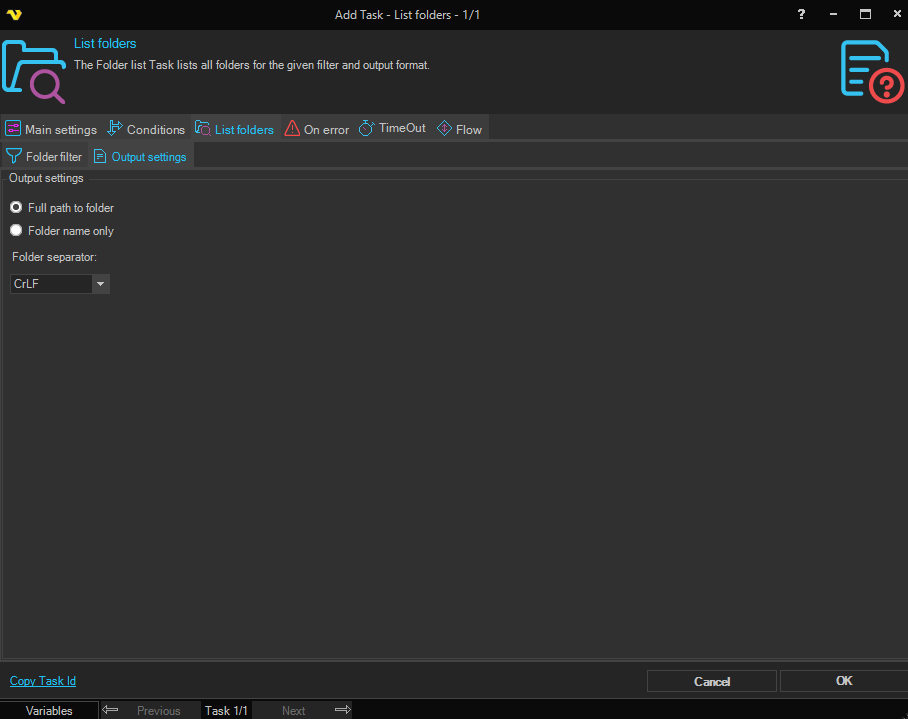Click the CrLF separator value field
This screenshot has height=719, width=908.
[x=50, y=284]
